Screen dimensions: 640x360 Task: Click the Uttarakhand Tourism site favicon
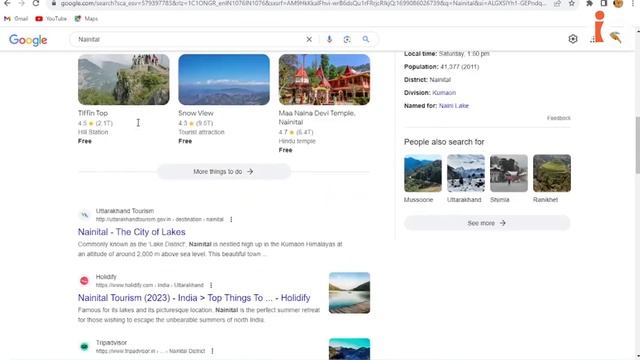pos(84,215)
